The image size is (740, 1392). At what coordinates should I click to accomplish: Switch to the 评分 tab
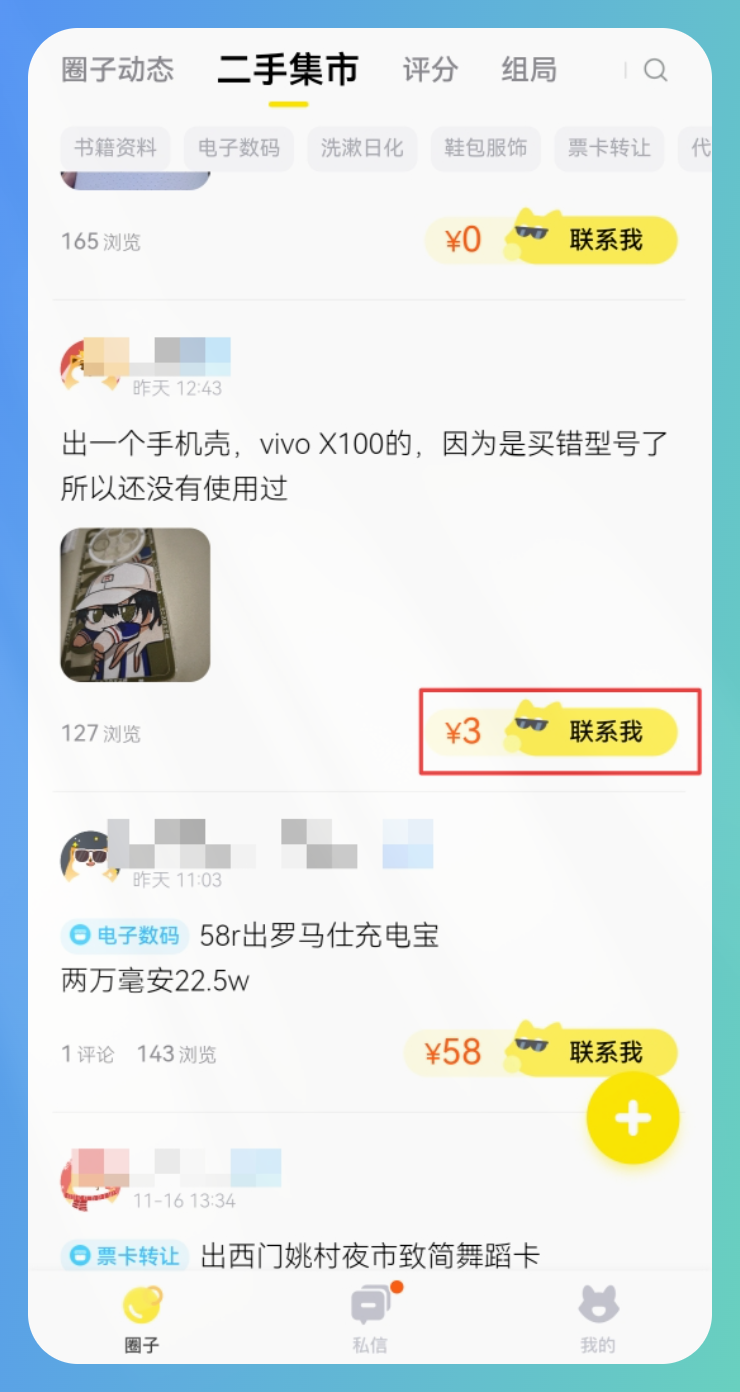[430, 70]
